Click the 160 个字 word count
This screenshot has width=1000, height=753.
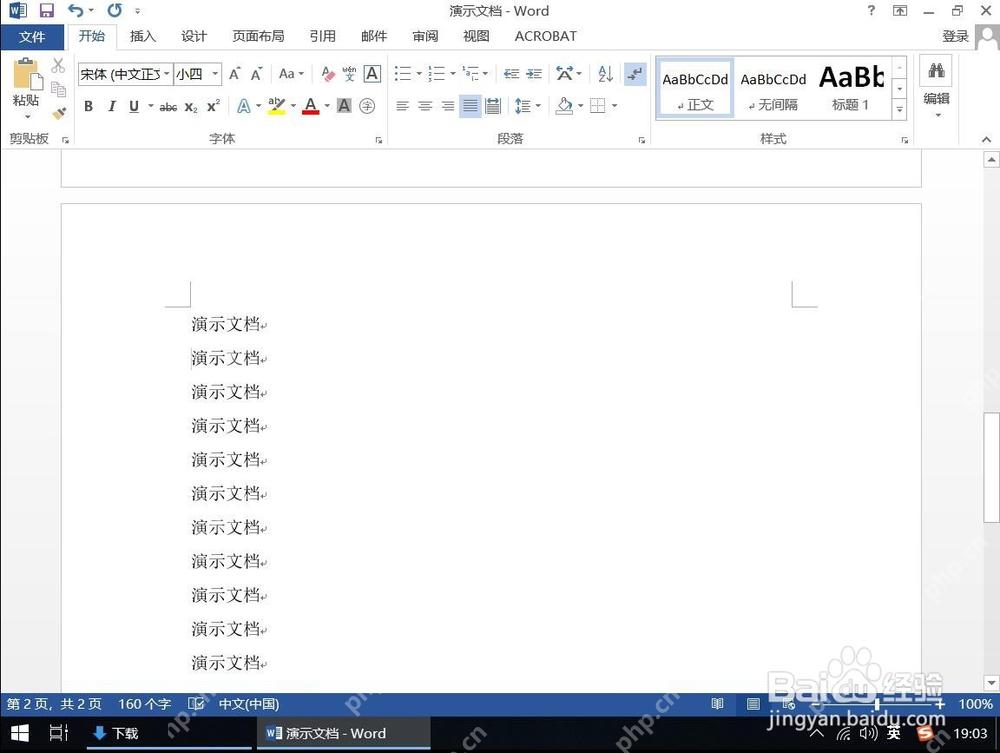click(x=144, y=703)
